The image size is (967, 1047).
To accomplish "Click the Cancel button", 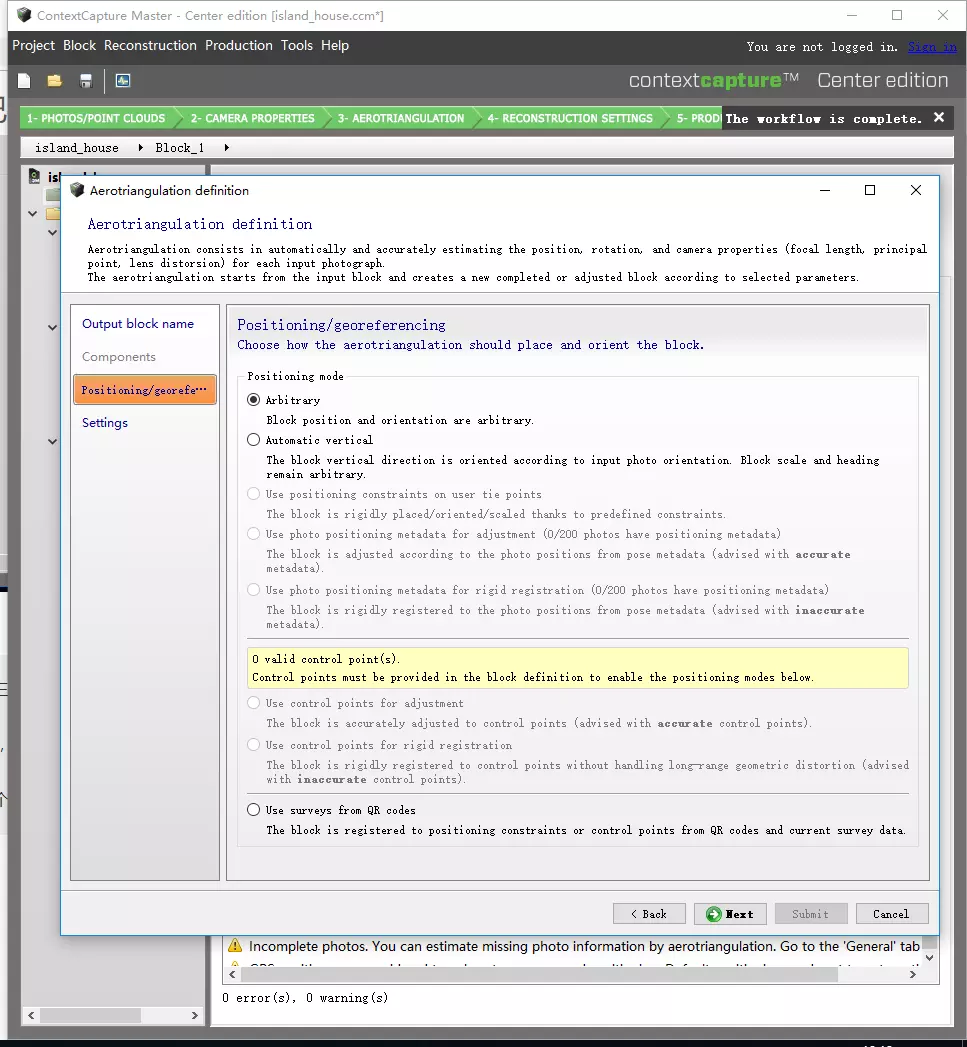I will coord(892,914).
